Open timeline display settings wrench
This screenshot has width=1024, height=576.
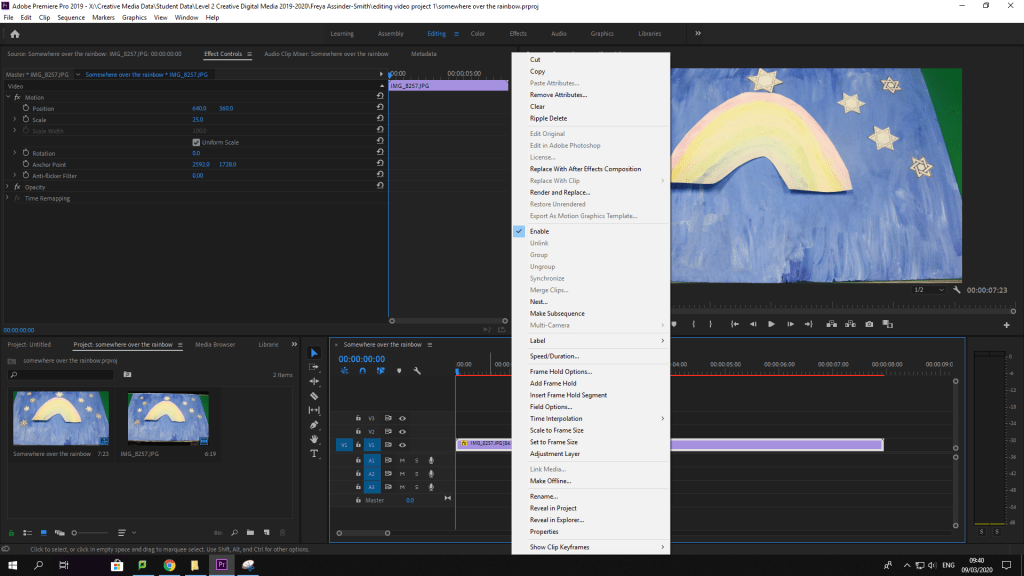(417, 371)
